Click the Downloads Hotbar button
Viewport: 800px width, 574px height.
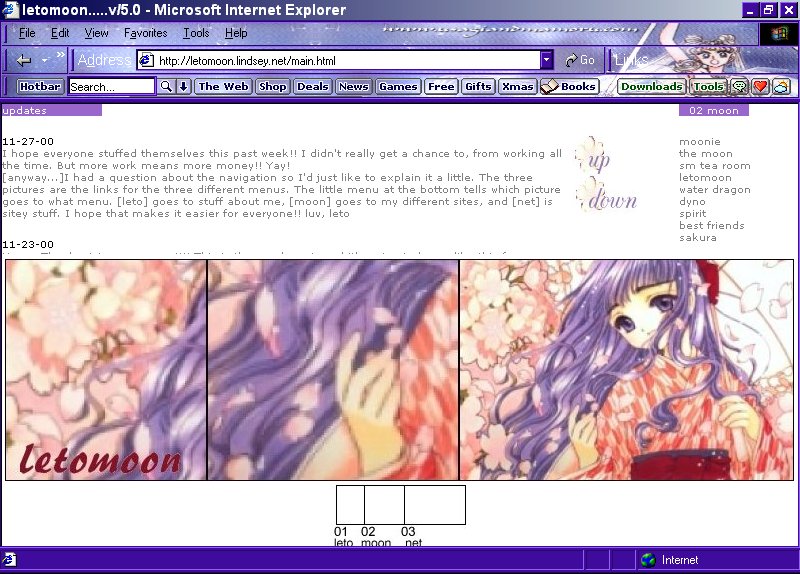coord(652,87)
